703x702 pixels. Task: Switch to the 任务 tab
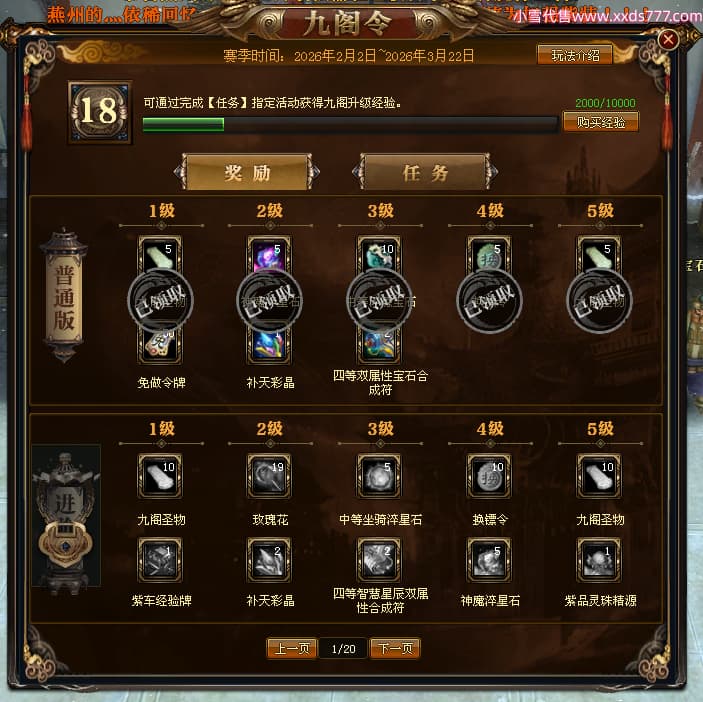(x=425, y=173)
